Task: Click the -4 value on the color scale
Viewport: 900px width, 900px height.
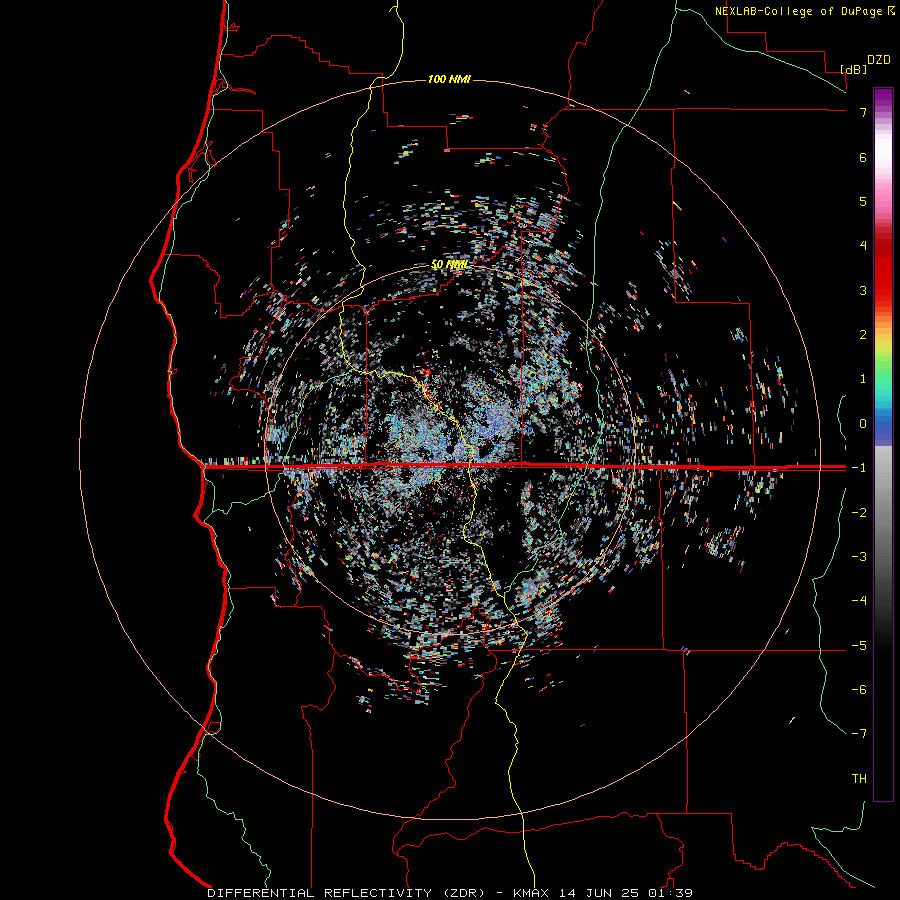Action: tap(859, 601)
